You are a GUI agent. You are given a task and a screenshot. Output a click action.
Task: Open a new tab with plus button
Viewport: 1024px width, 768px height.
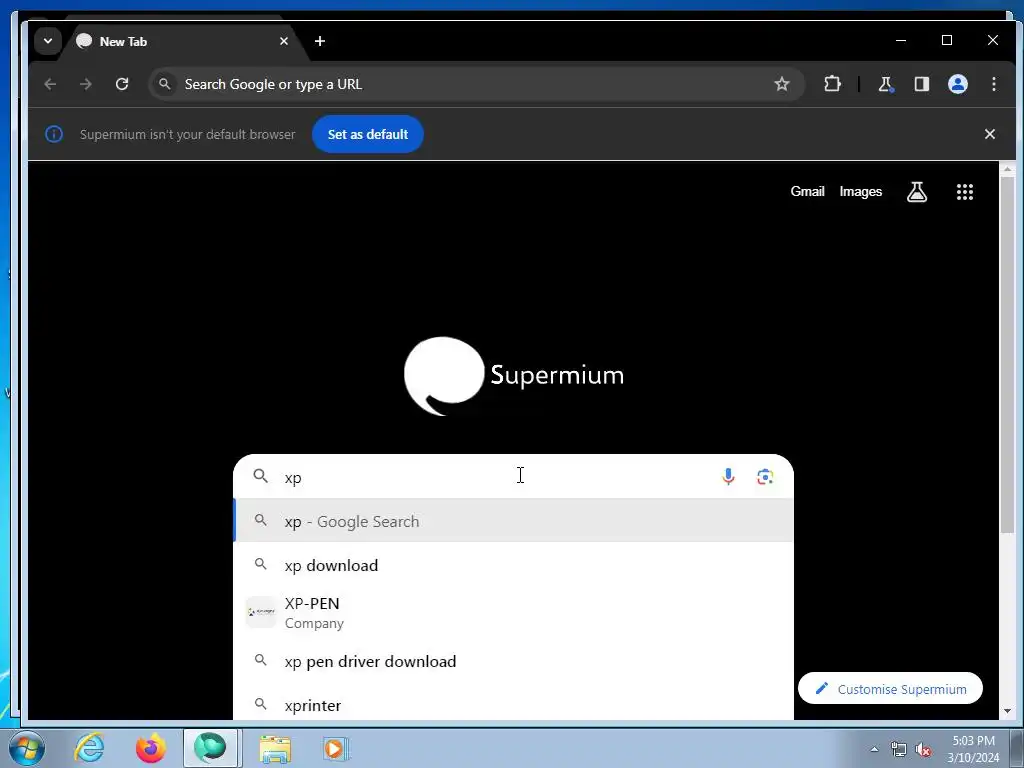320,41
